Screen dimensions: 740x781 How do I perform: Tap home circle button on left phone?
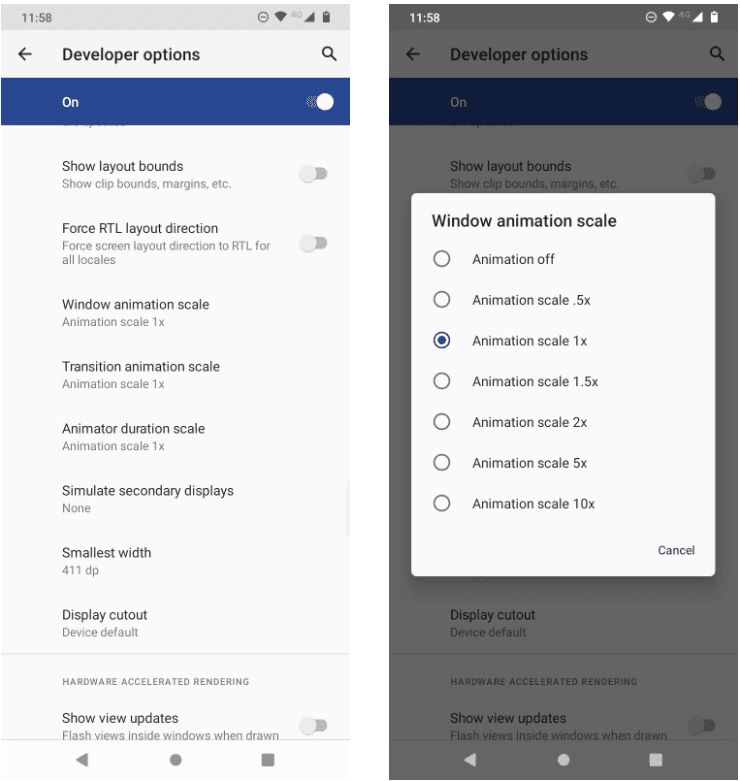click(175, 760)
